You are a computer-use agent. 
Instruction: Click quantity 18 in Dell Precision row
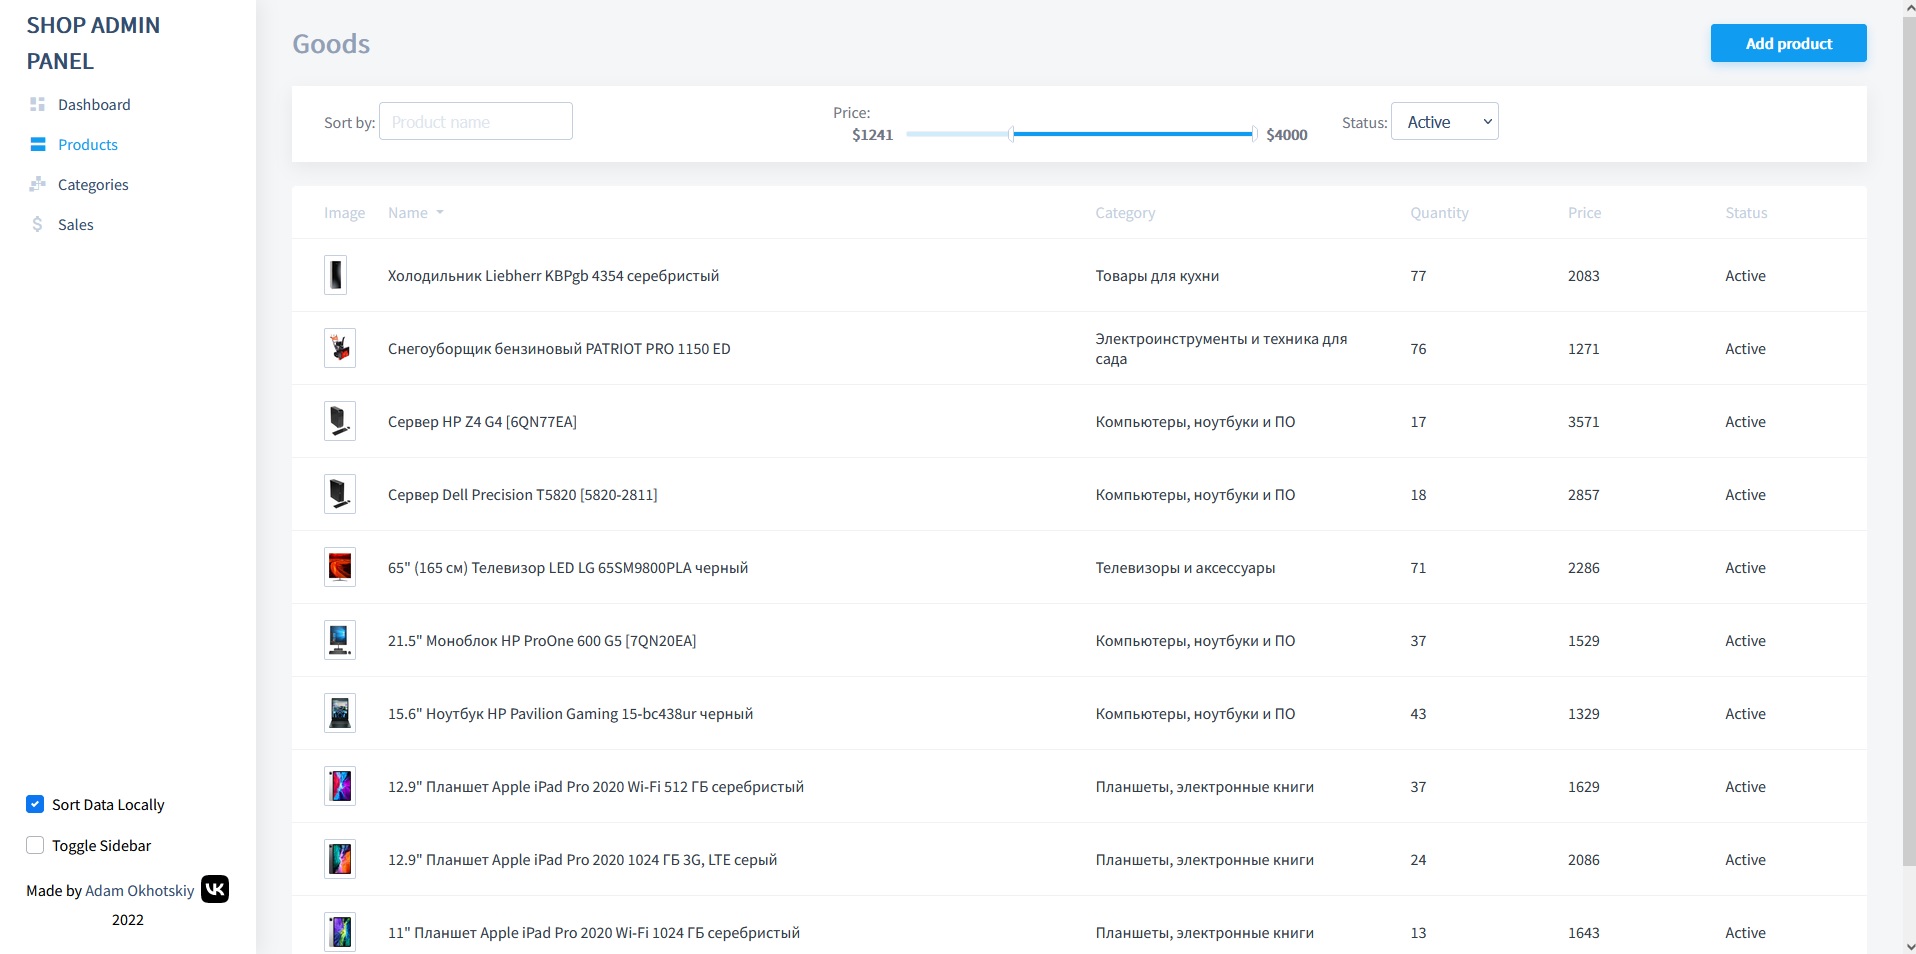[x=1418, y=495]
